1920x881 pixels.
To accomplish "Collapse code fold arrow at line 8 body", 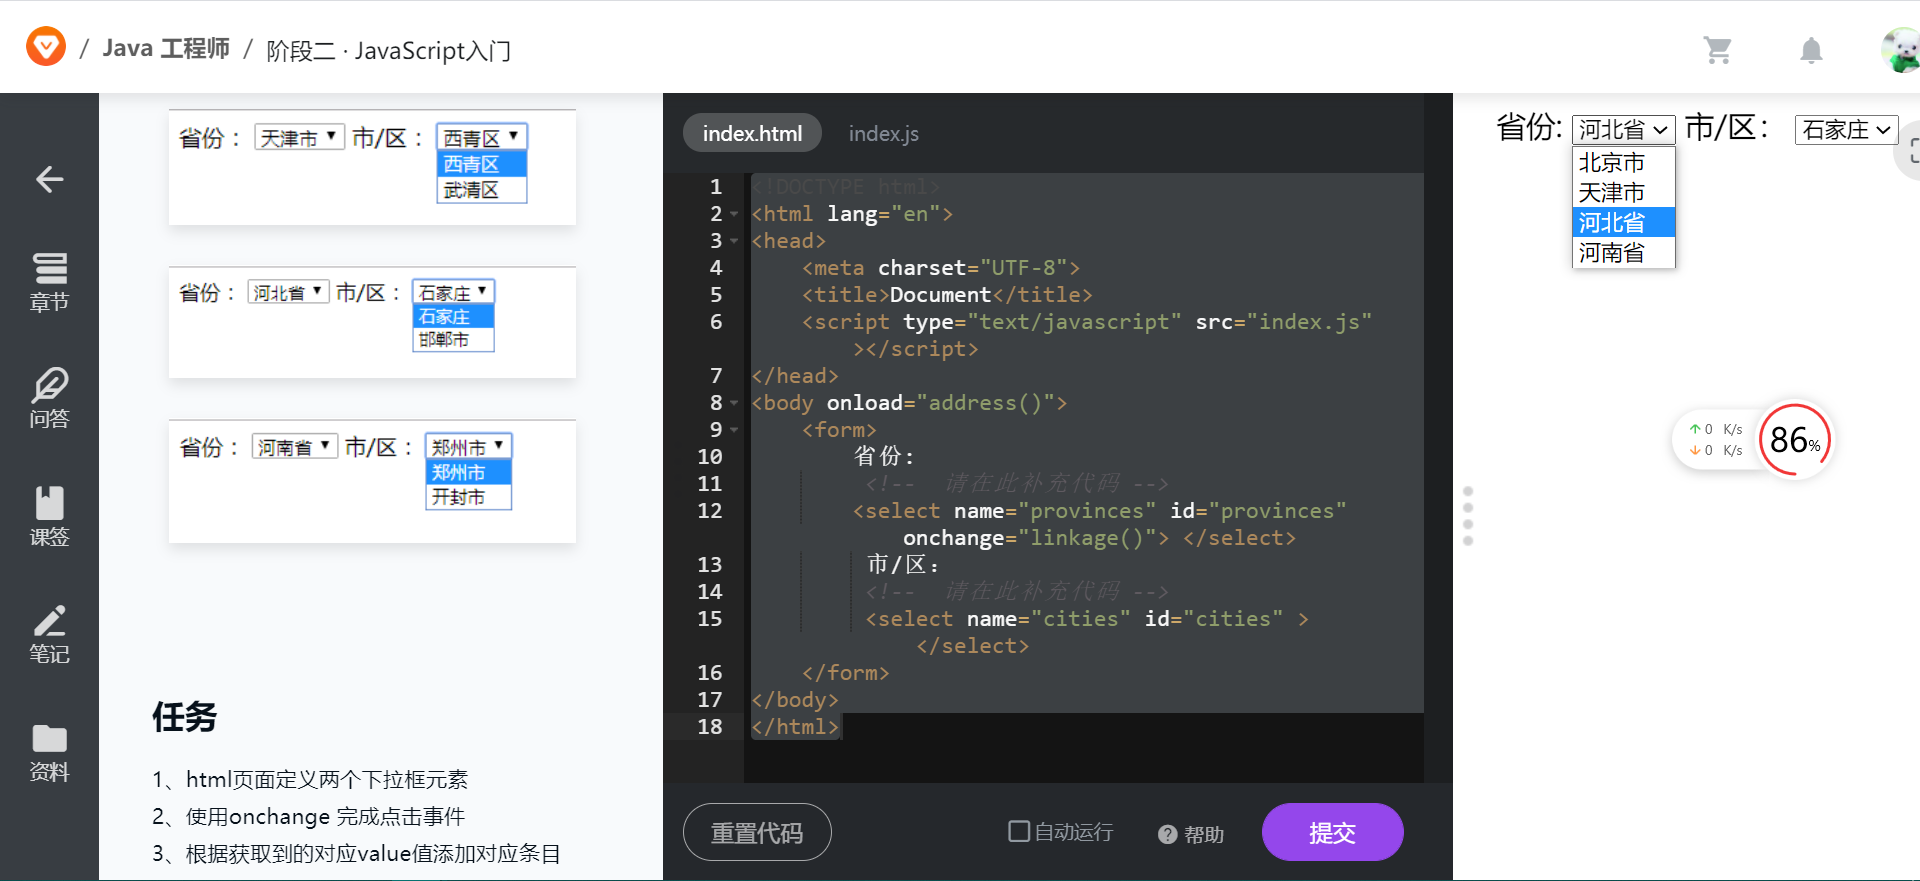I will tap(734, 403).
